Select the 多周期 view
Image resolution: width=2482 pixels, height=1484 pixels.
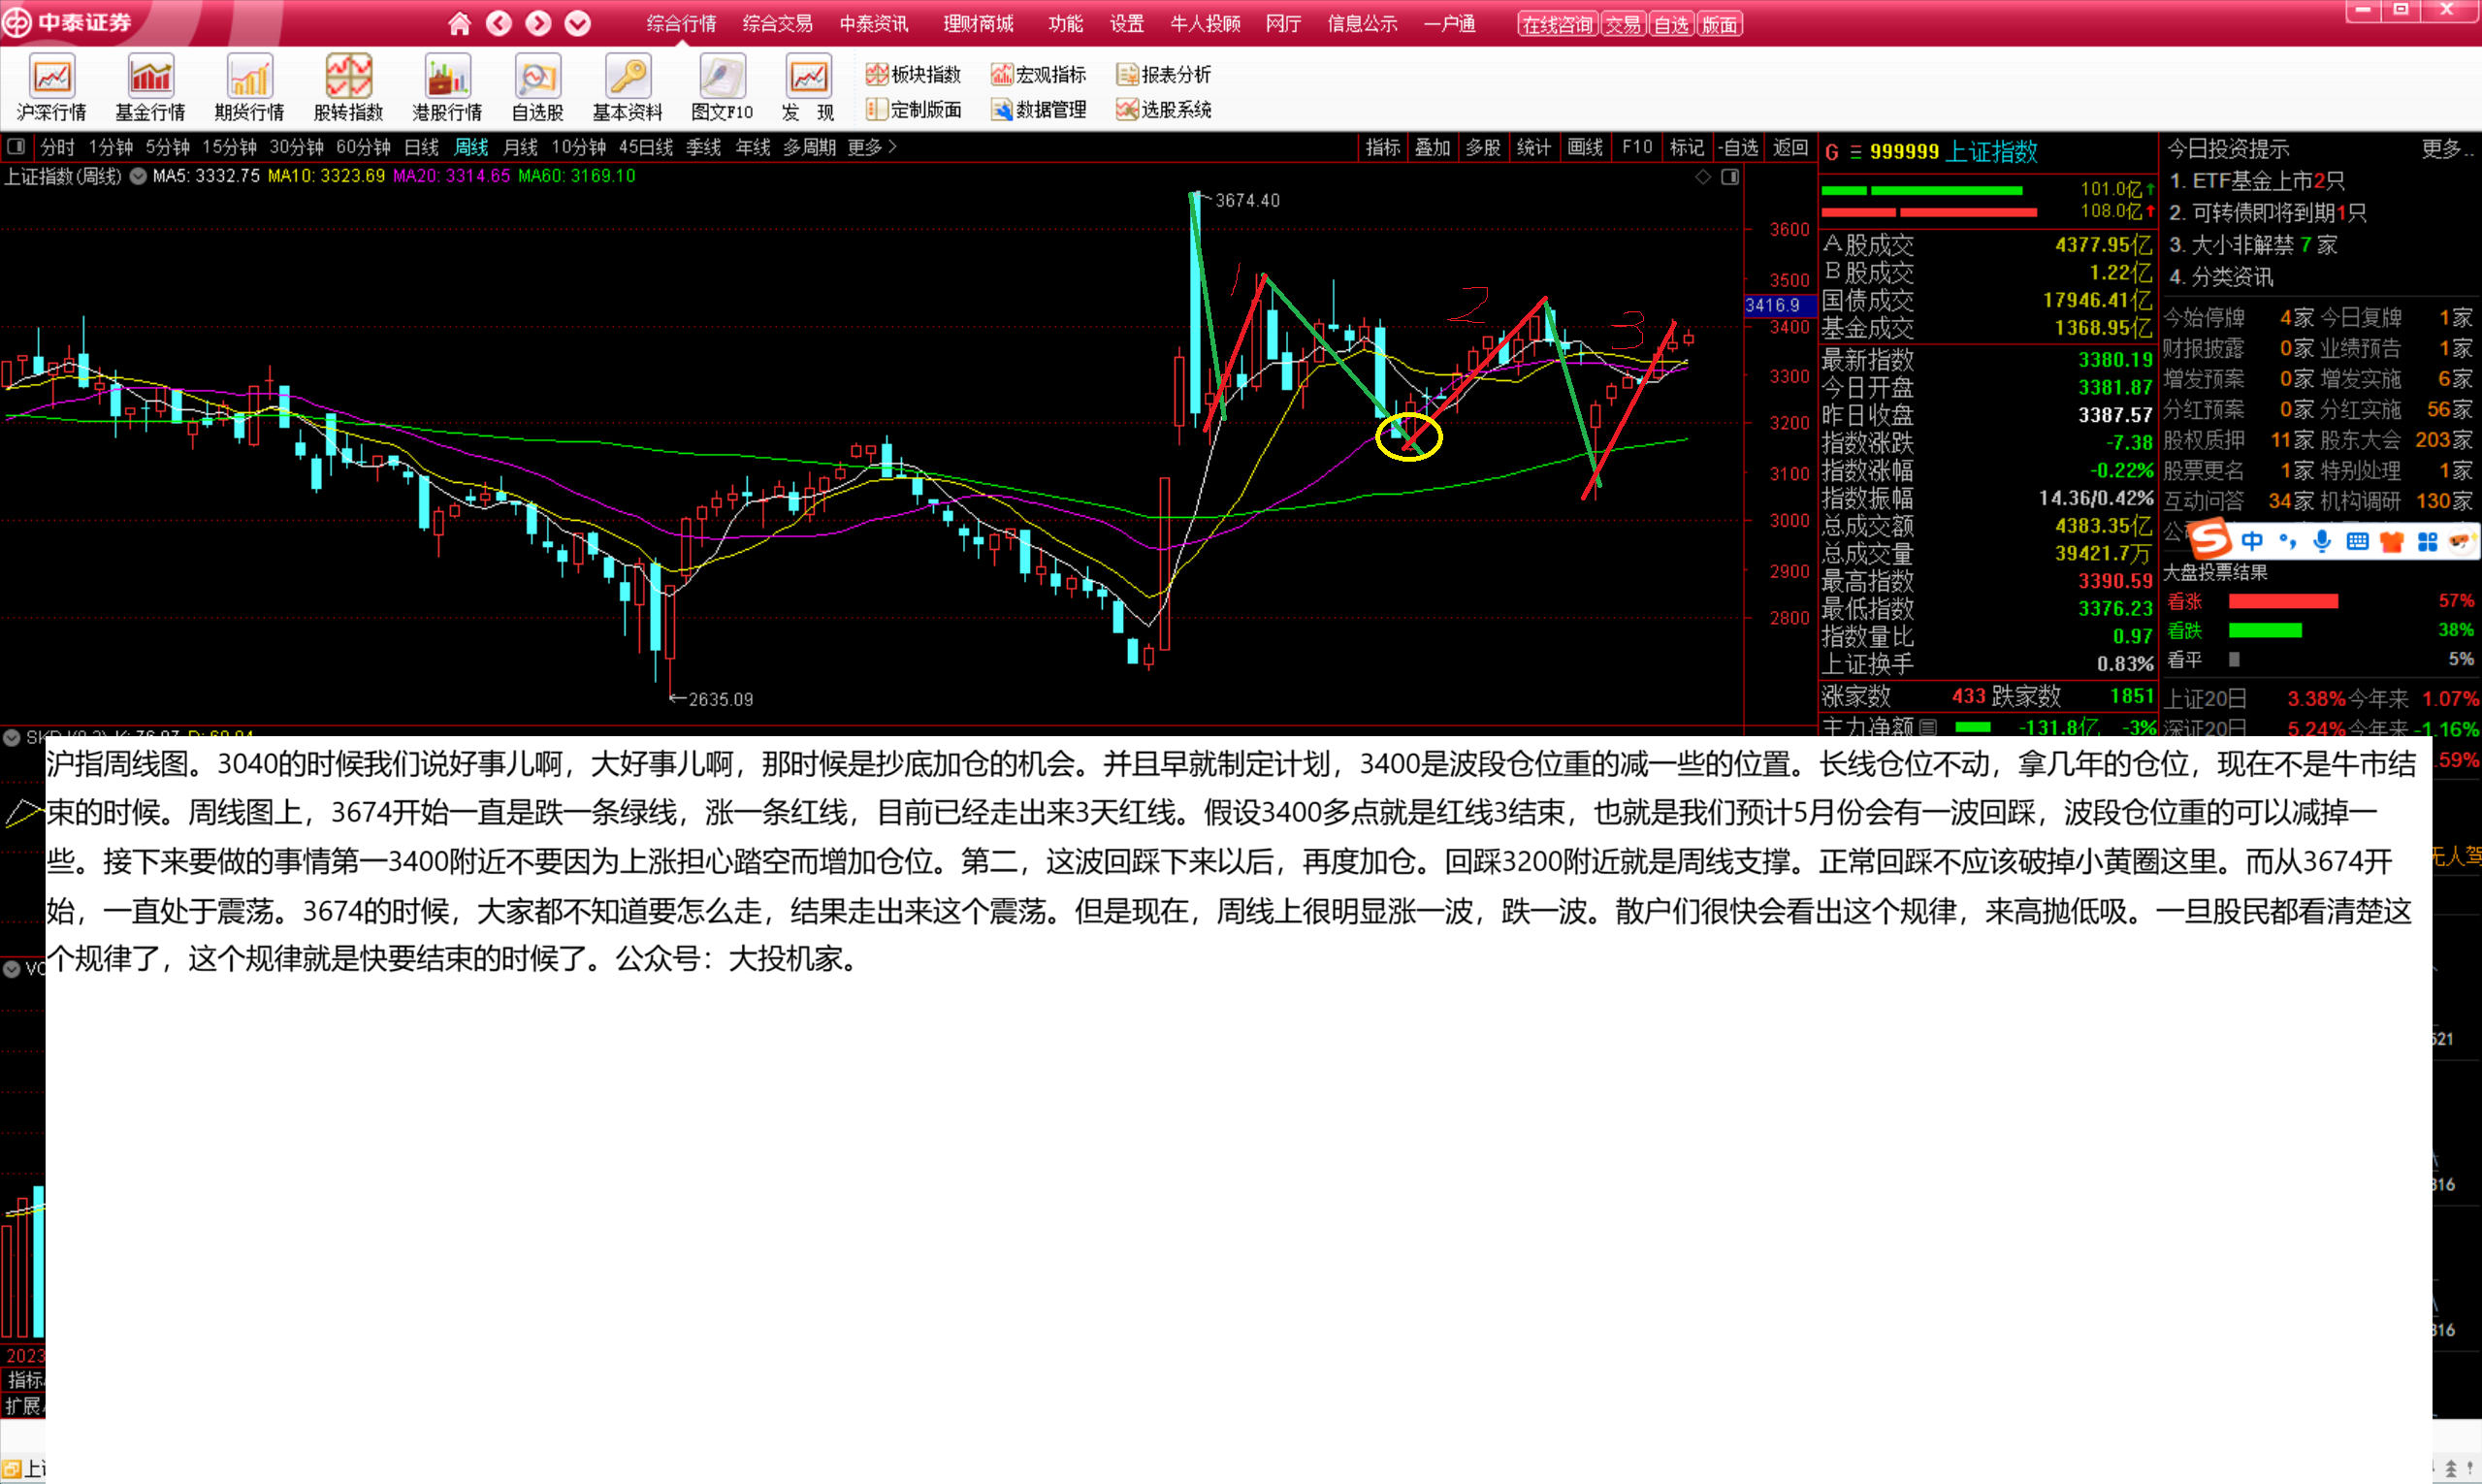809,147
